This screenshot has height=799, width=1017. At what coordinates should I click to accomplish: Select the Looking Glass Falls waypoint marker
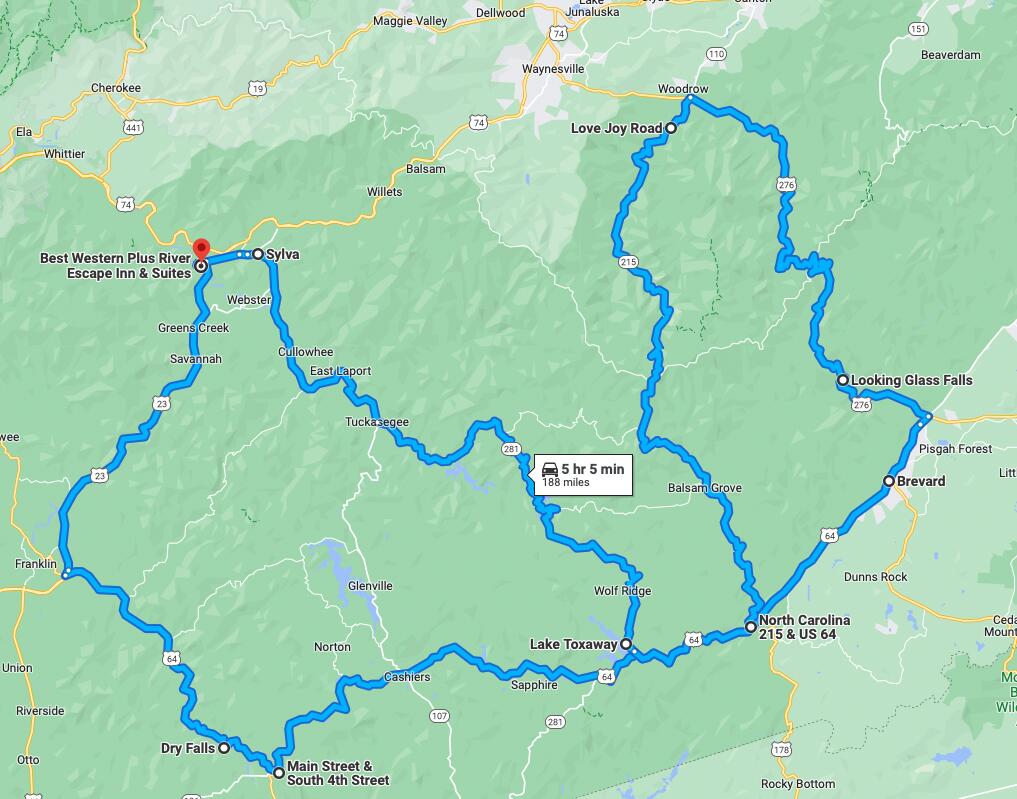coord(843,380)
